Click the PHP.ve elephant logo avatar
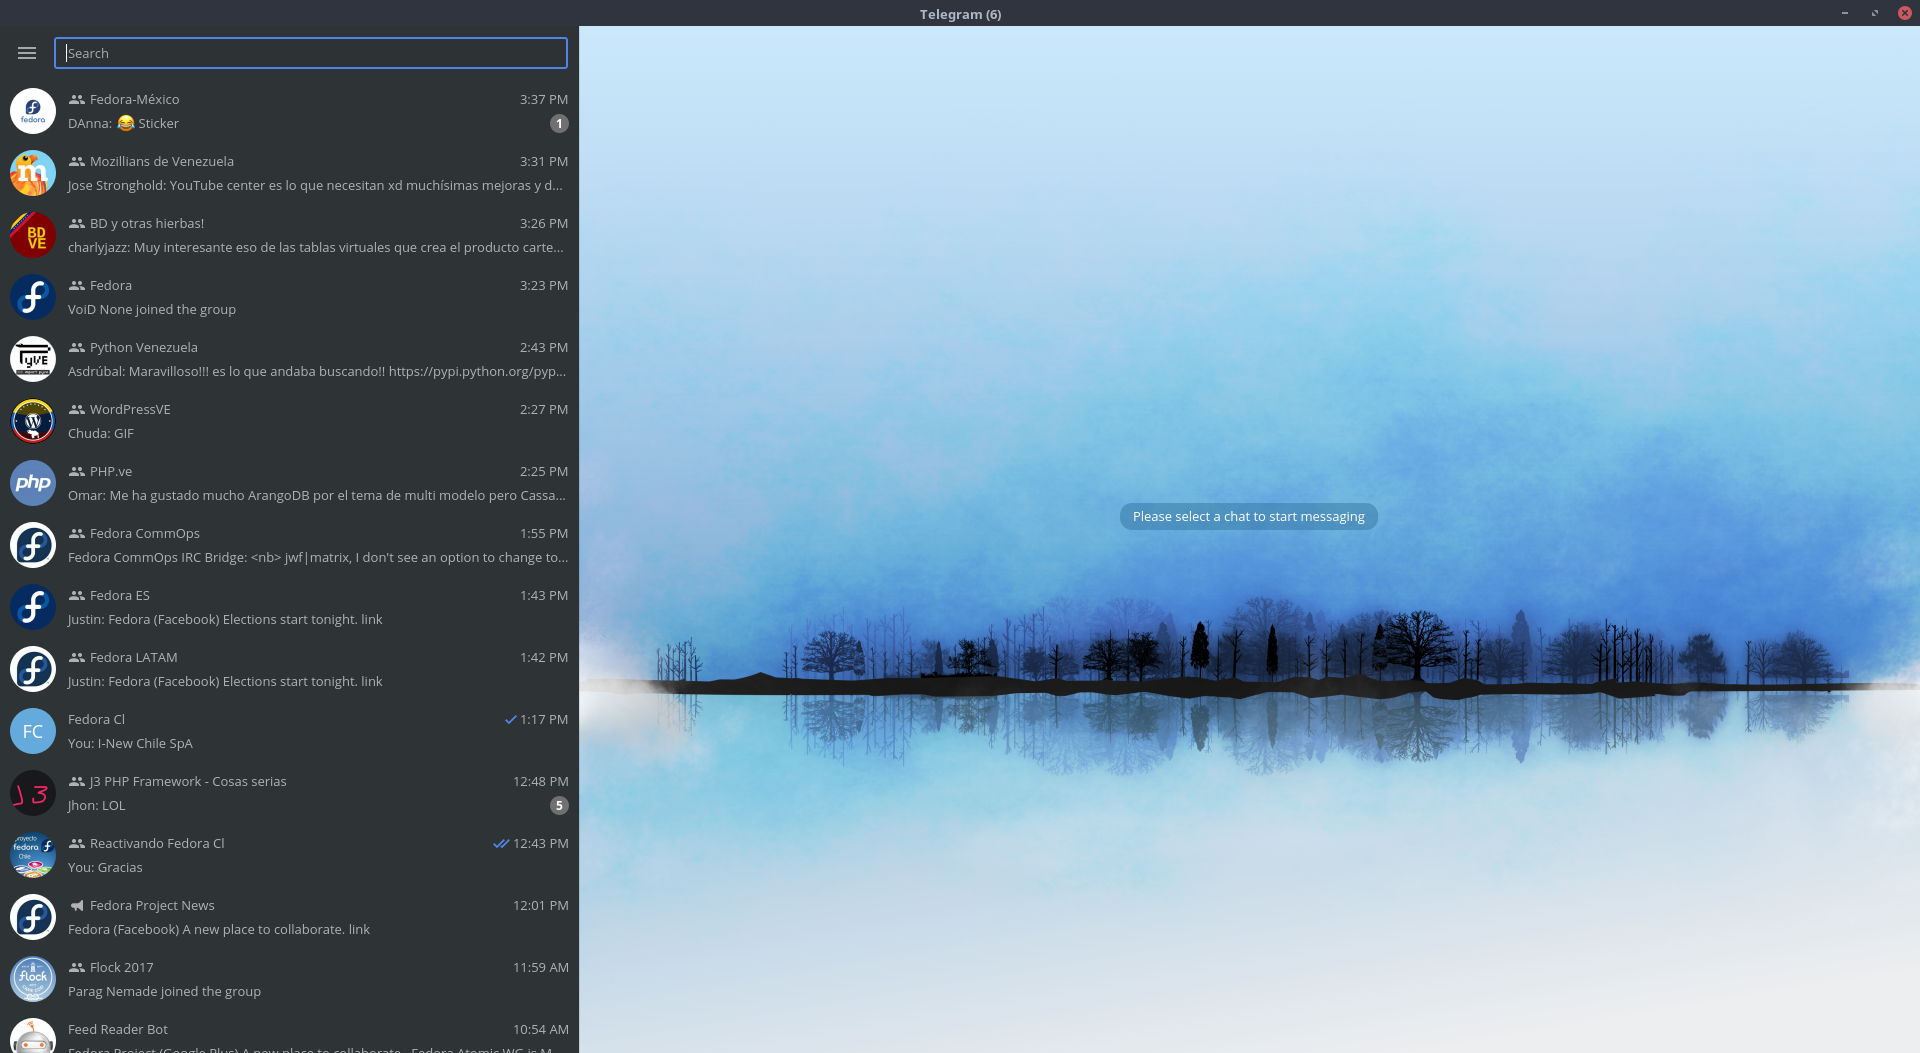Viewport: 1920px width, 1053px height. pyautogui.click(x=33, y=483)
